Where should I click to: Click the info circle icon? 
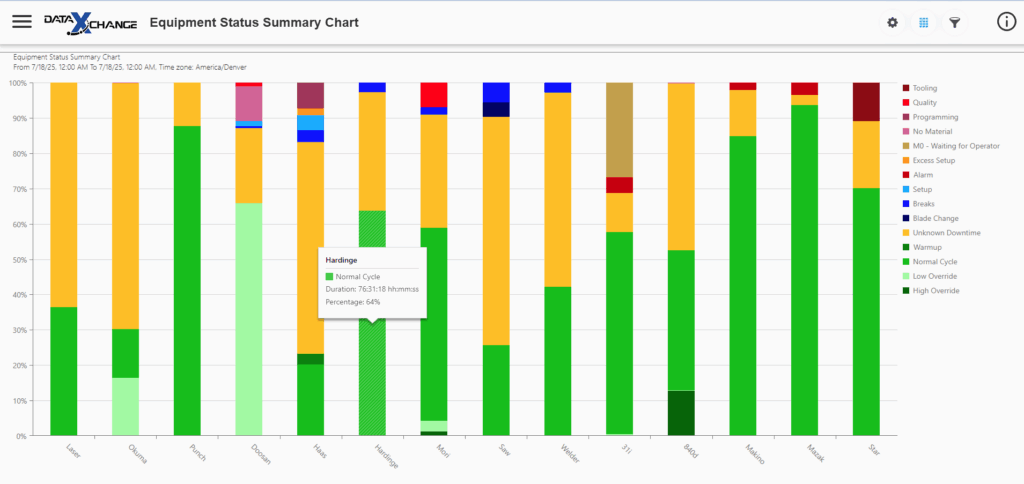pos(1006,22)
